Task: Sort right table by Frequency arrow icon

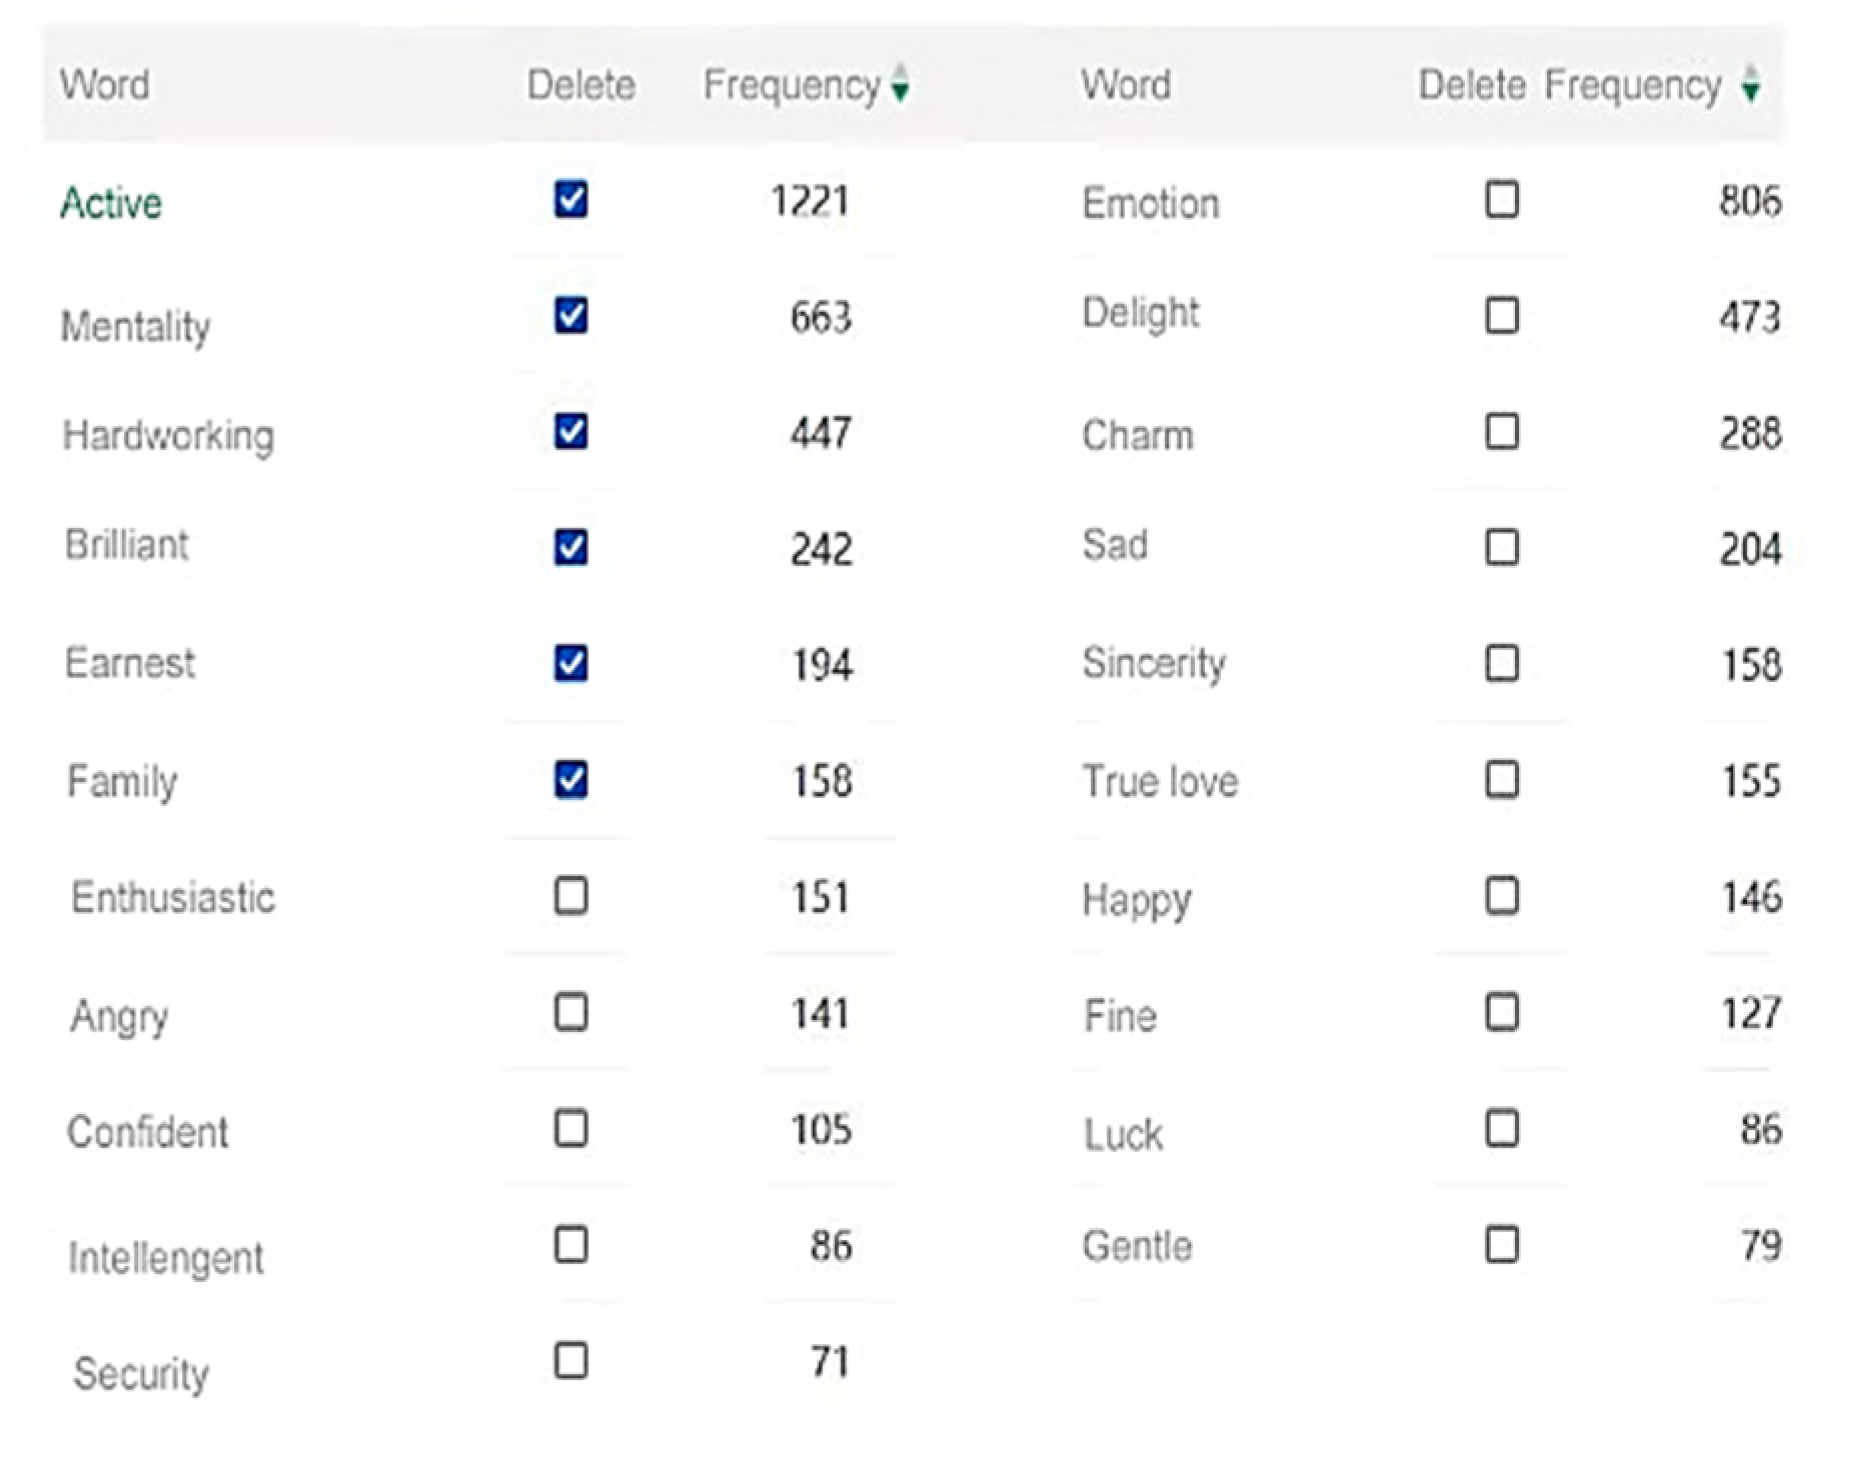Action: (1750, 83)
